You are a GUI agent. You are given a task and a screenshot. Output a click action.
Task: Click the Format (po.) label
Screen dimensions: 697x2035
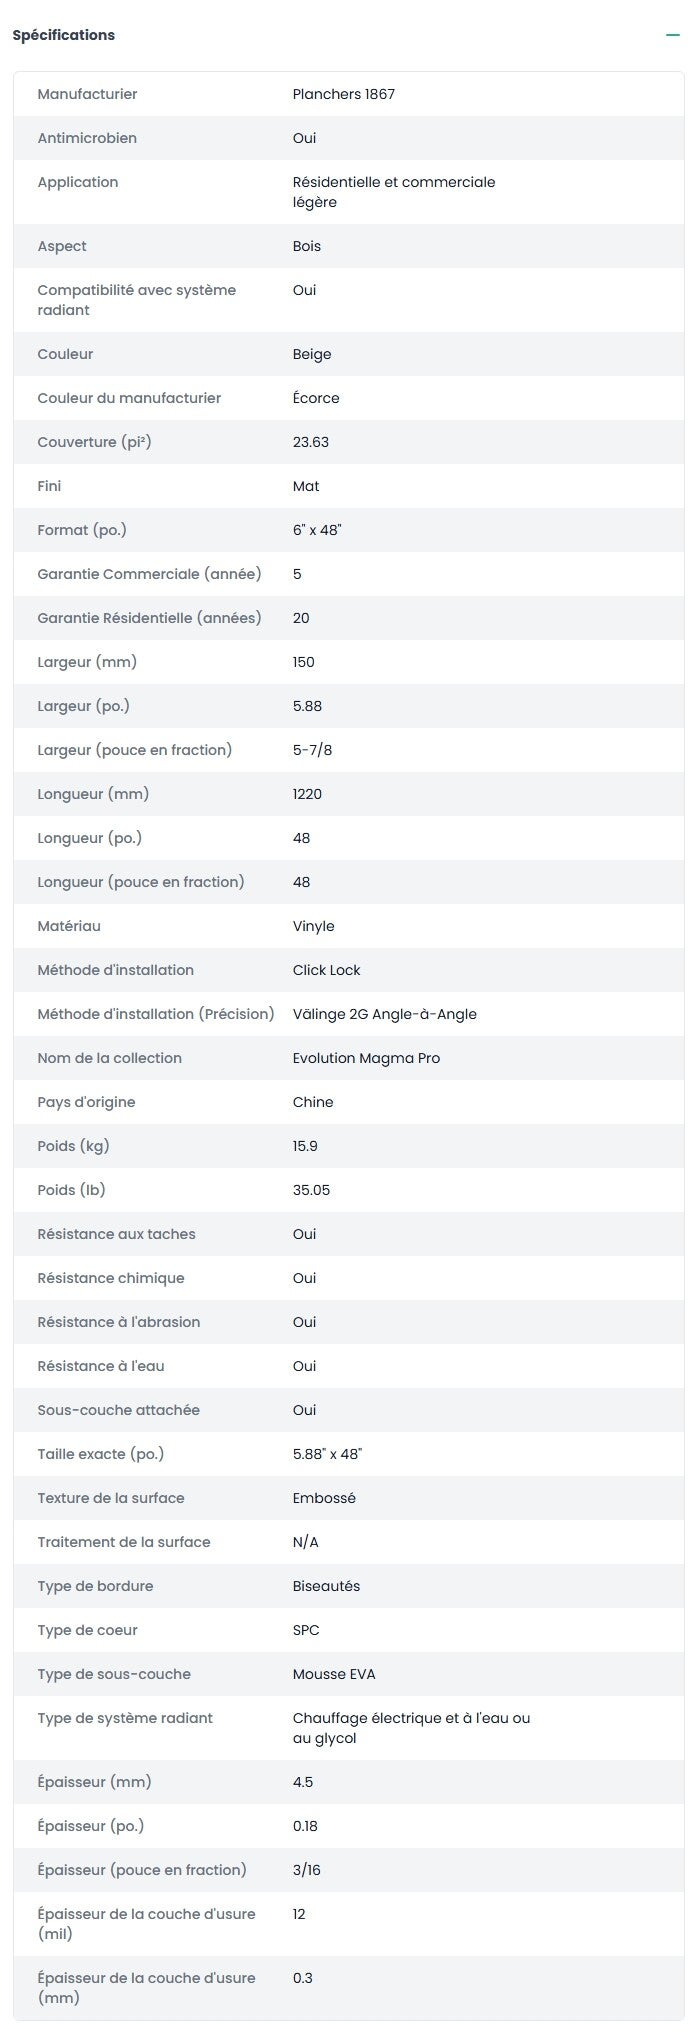82,530
